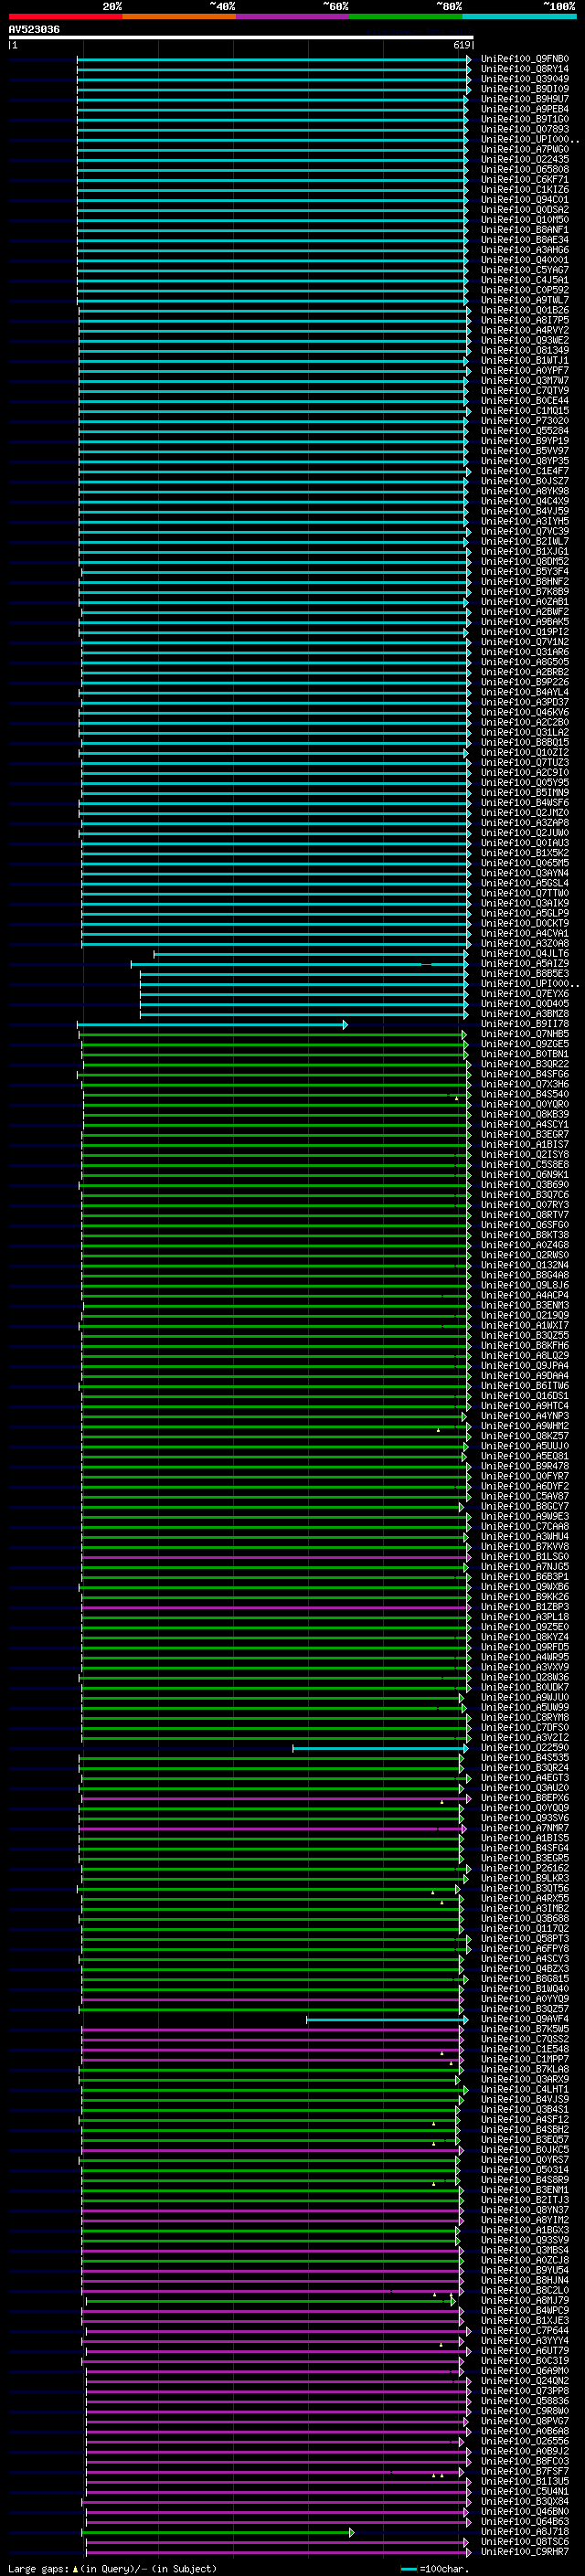This screenshot has width=585, height=2576.
Task: Select hit label UniRef100_A3BMZ8
Action: coord(525,1013)
